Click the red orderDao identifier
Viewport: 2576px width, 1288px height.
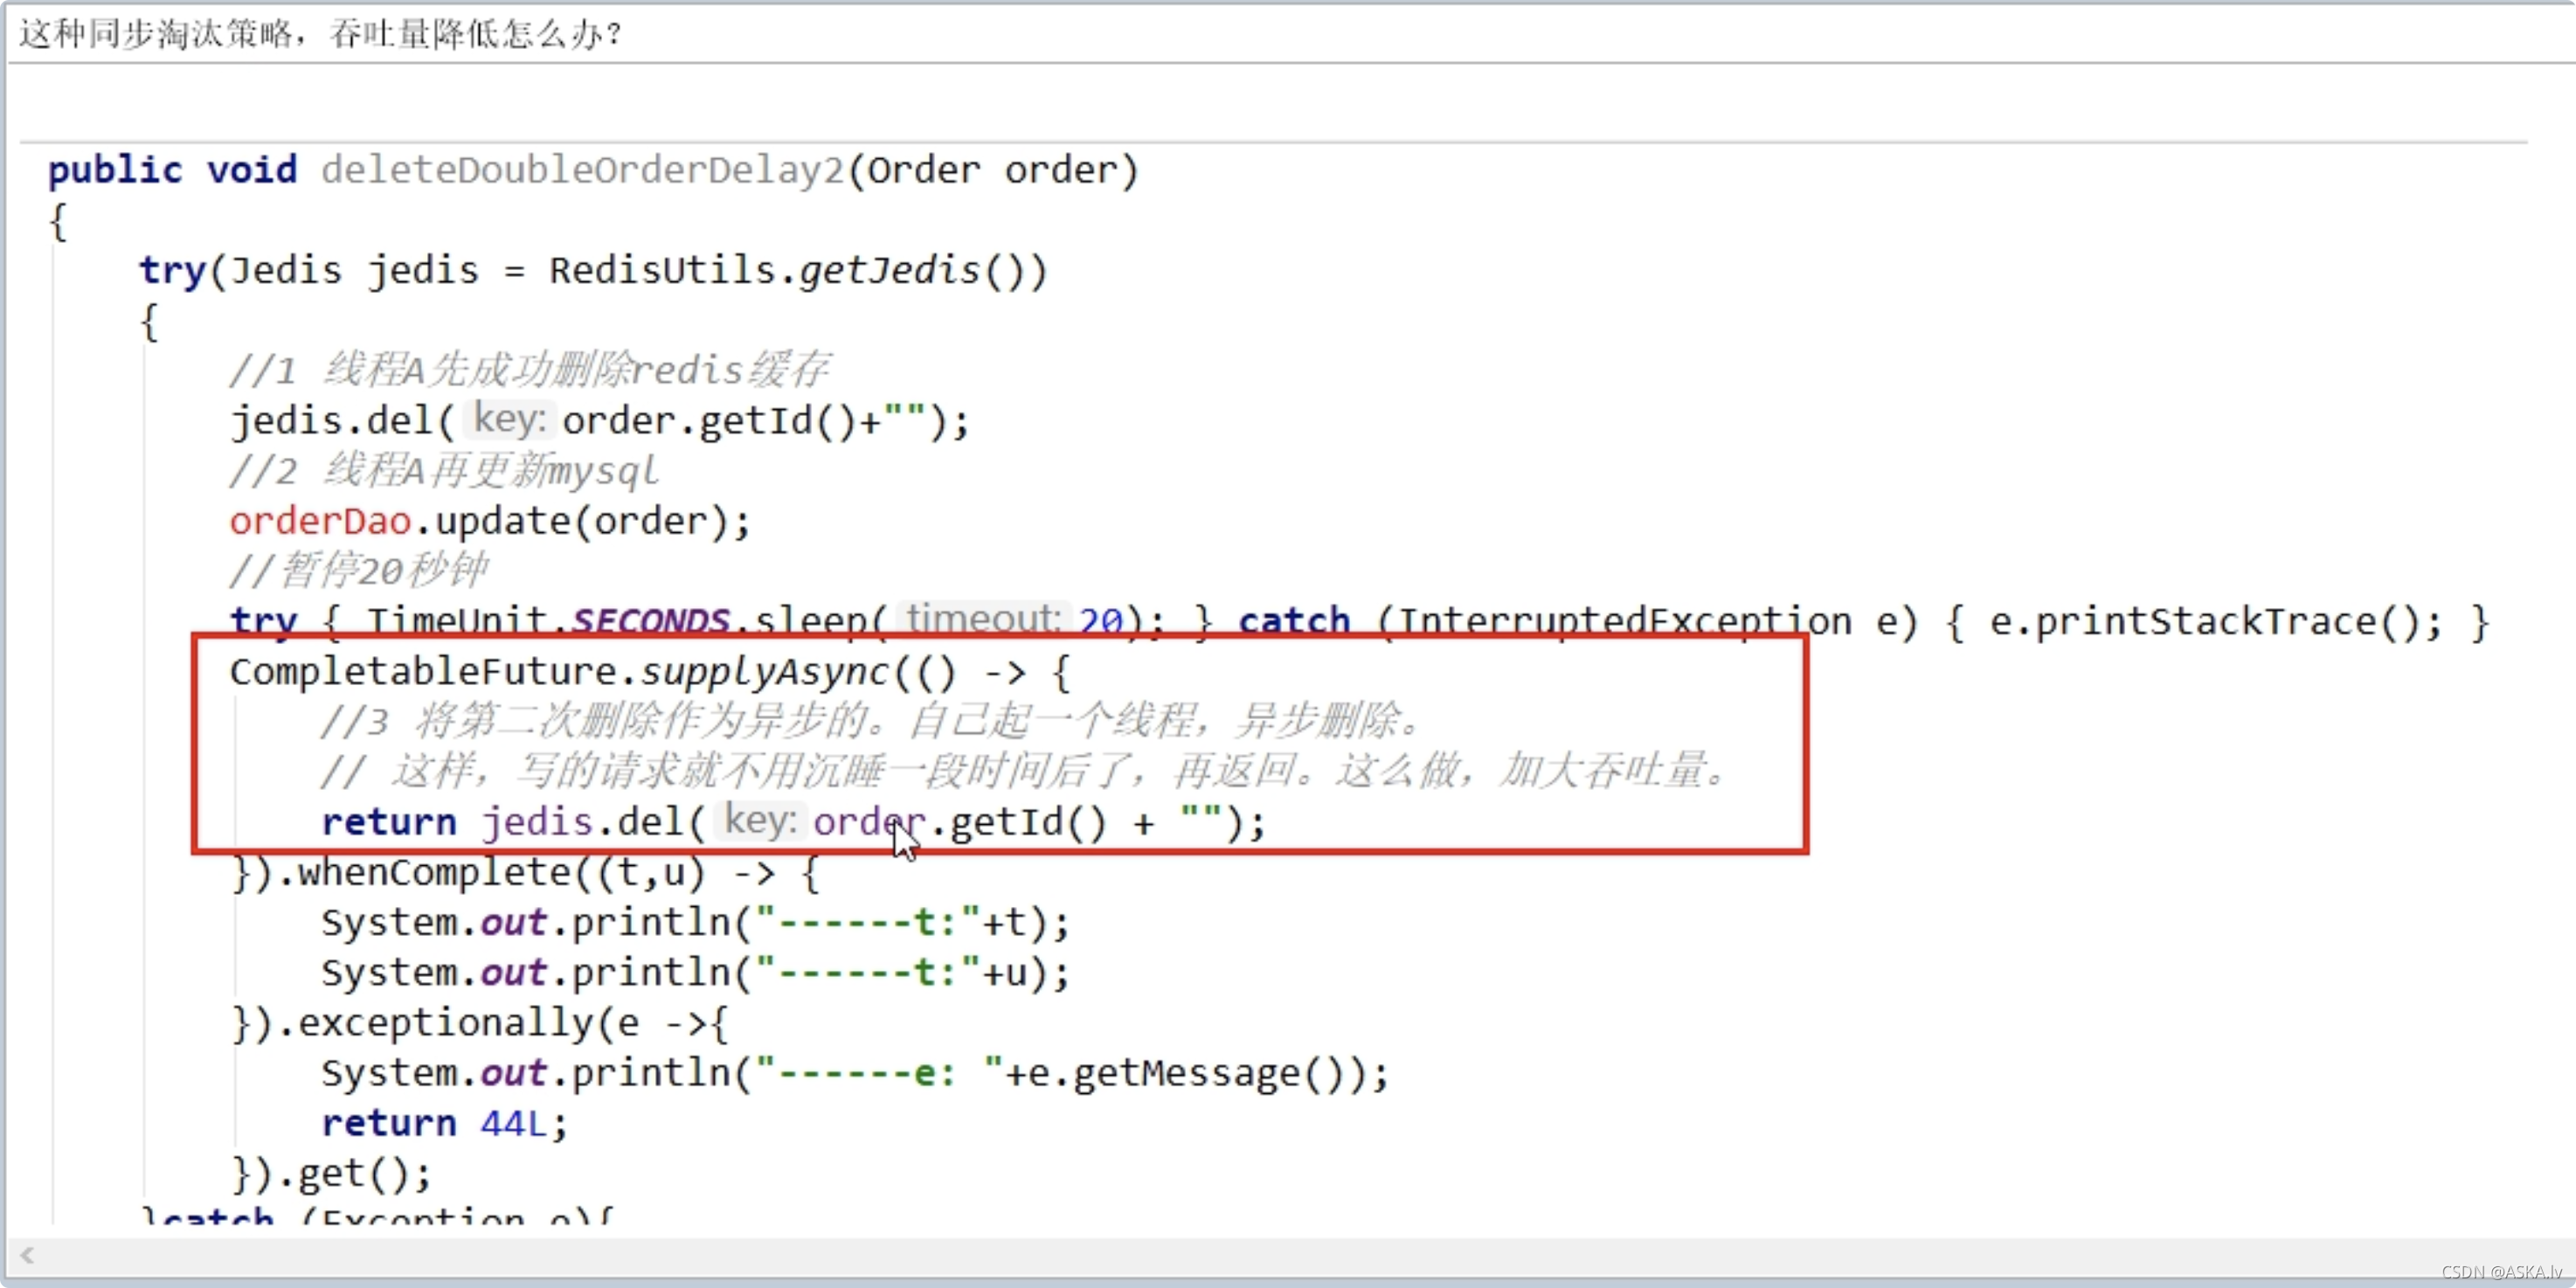pos(320,521)
